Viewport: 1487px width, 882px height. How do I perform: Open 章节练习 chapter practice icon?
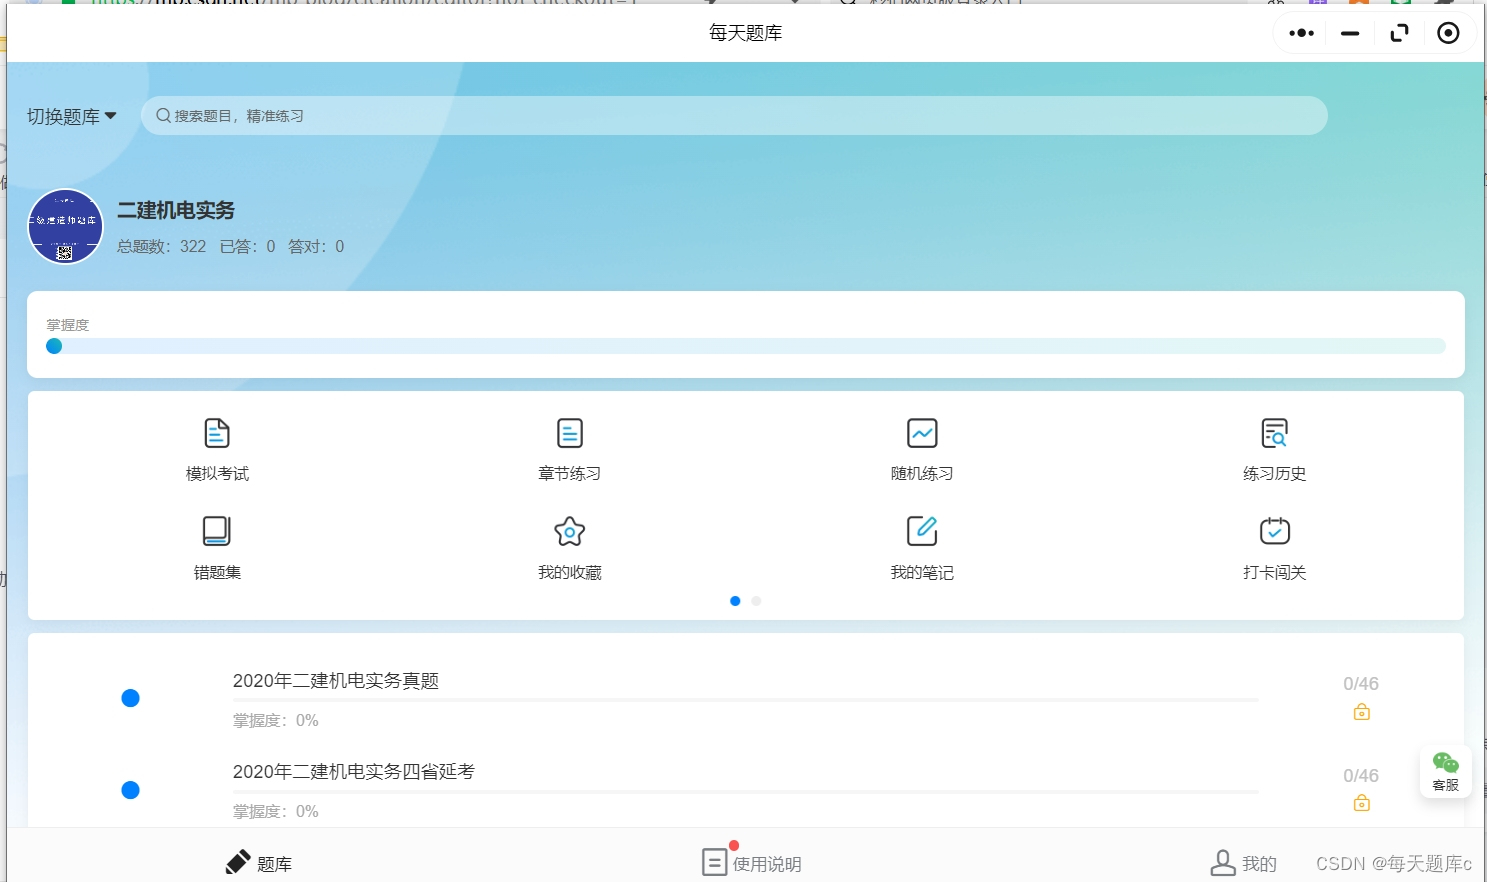pos(570,433)
